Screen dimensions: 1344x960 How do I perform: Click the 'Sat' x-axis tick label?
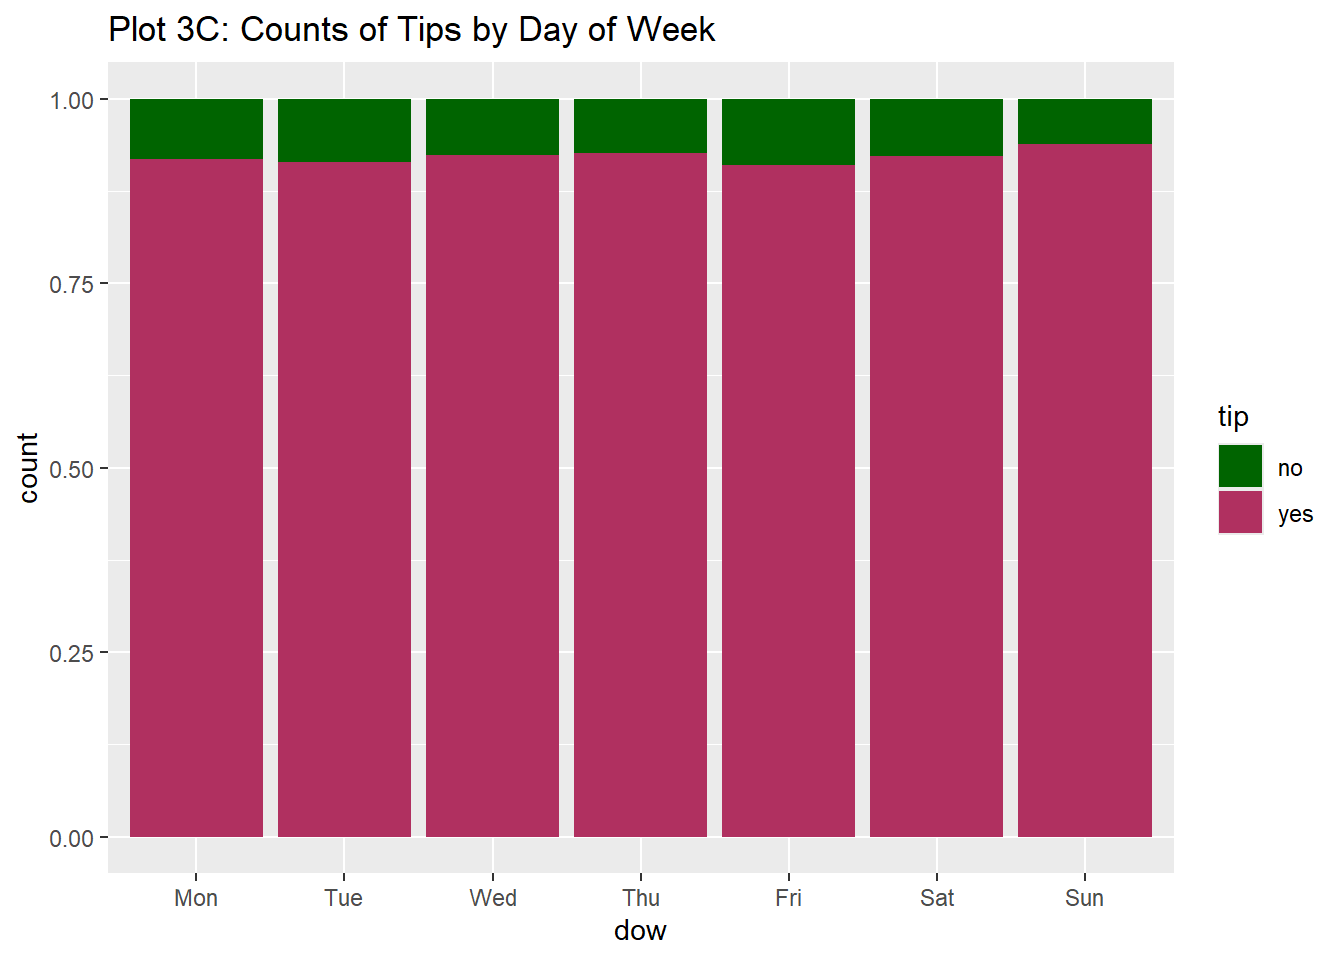pyautogui.click(x=937, y=898)
